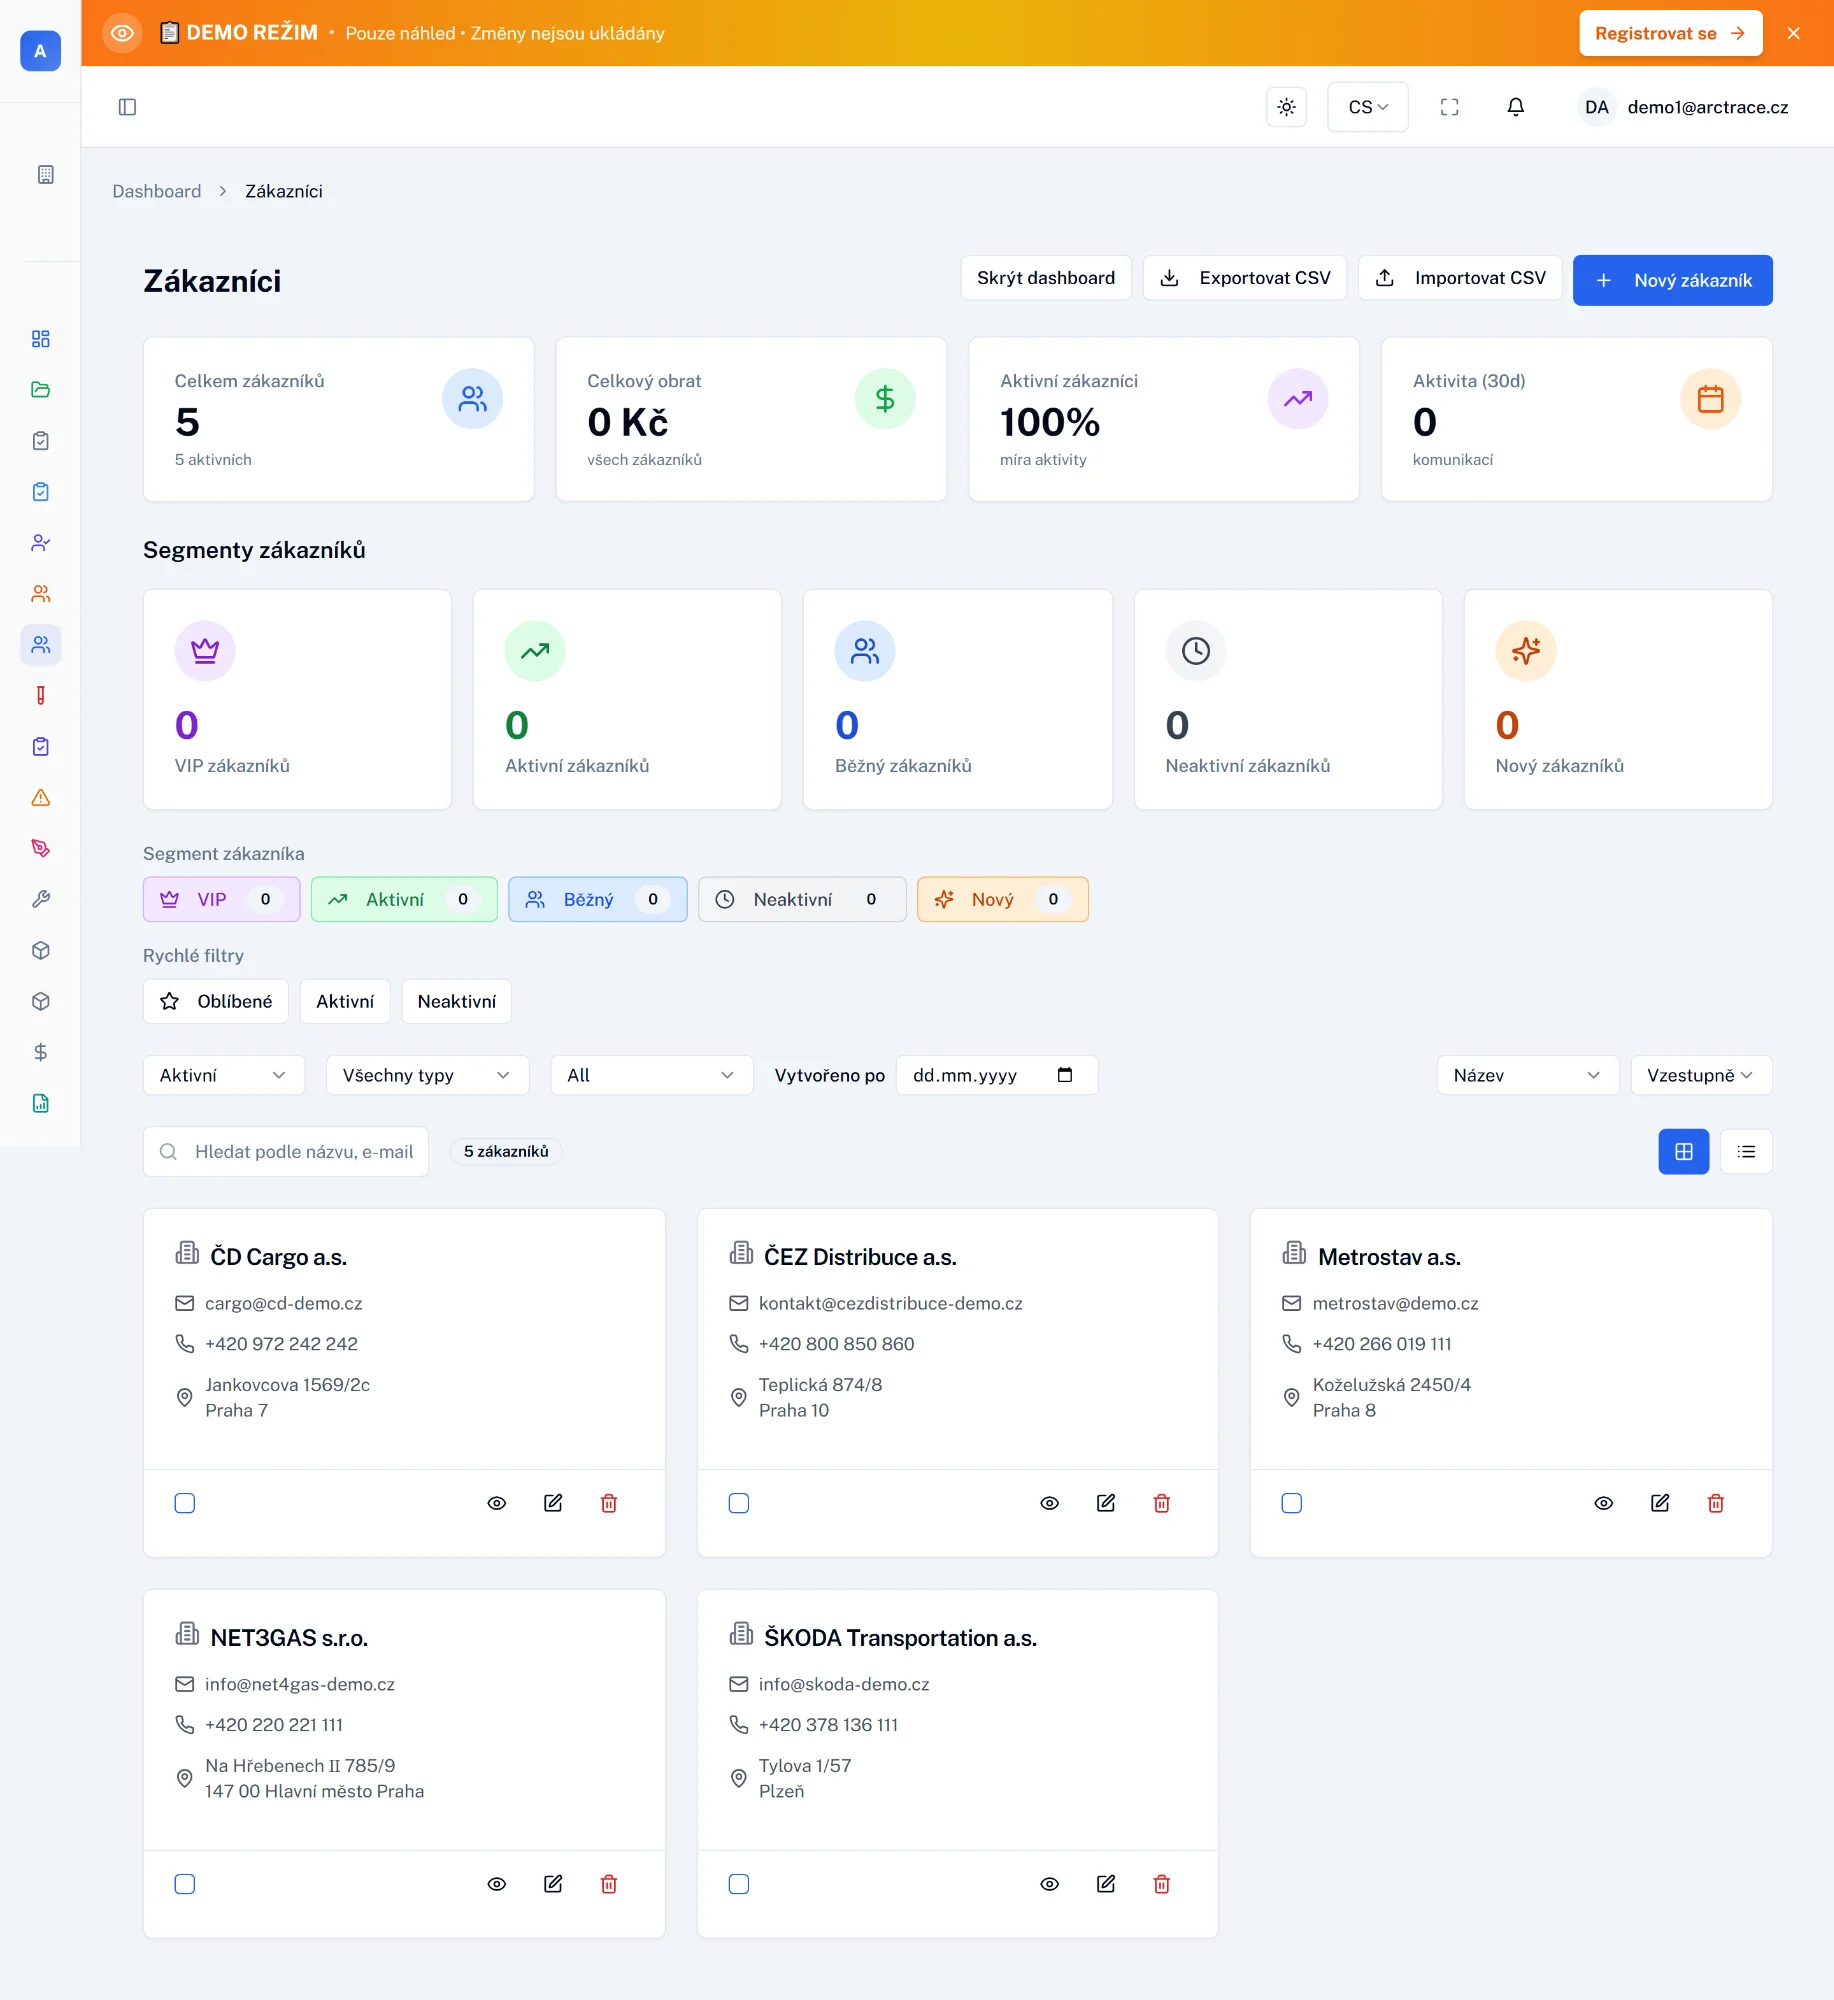Open the warning triangle sidebar item

[x=41, y=797]
